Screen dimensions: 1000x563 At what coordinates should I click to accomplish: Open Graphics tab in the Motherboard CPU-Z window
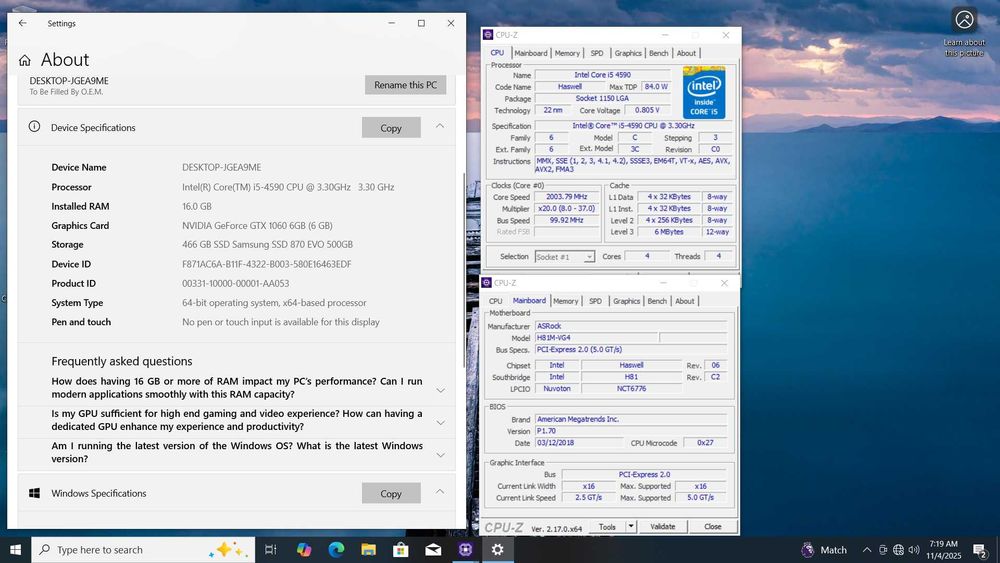[626, 301]
